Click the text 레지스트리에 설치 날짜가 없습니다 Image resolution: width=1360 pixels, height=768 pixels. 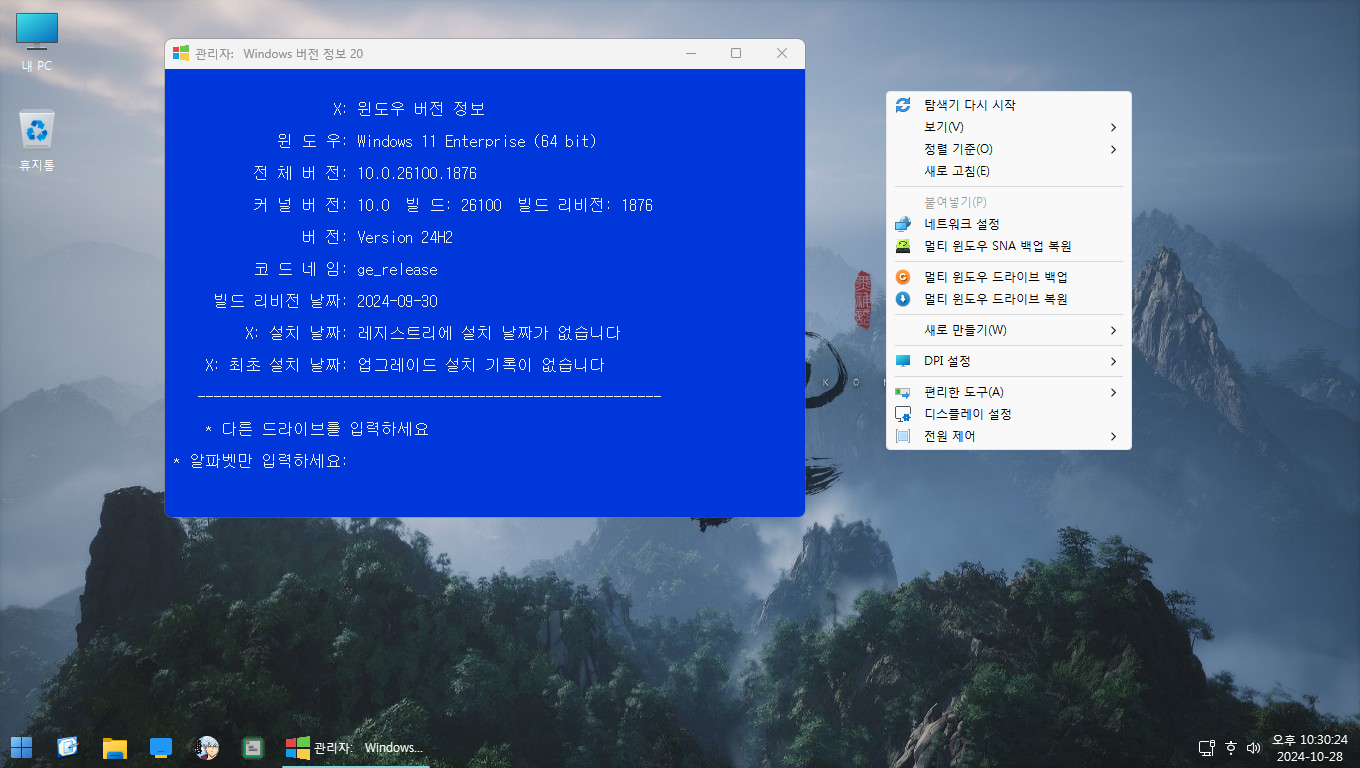click(x=489, y=333)
